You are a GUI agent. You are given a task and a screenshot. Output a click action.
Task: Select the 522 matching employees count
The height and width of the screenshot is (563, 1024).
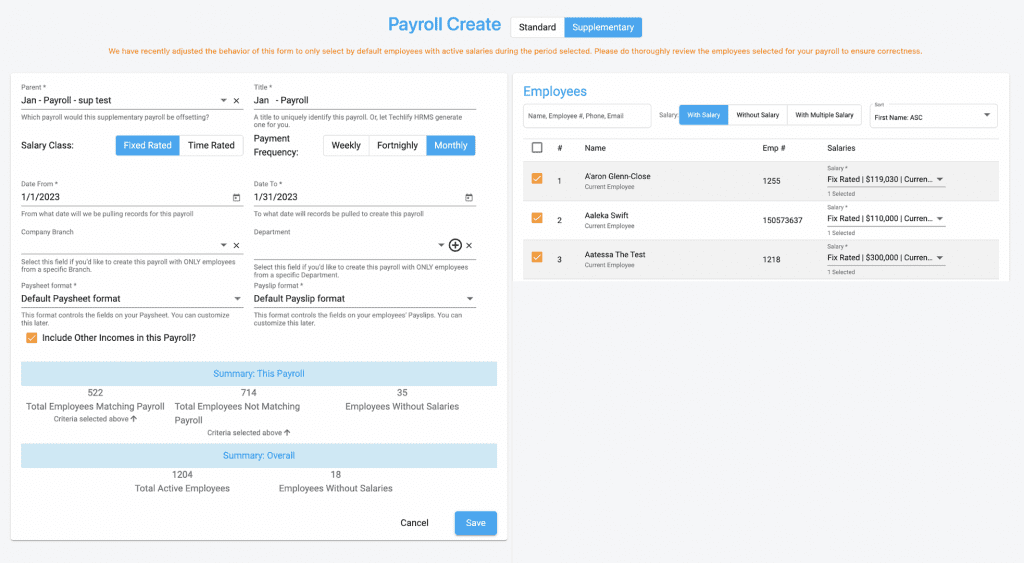(x=95, y=393)
